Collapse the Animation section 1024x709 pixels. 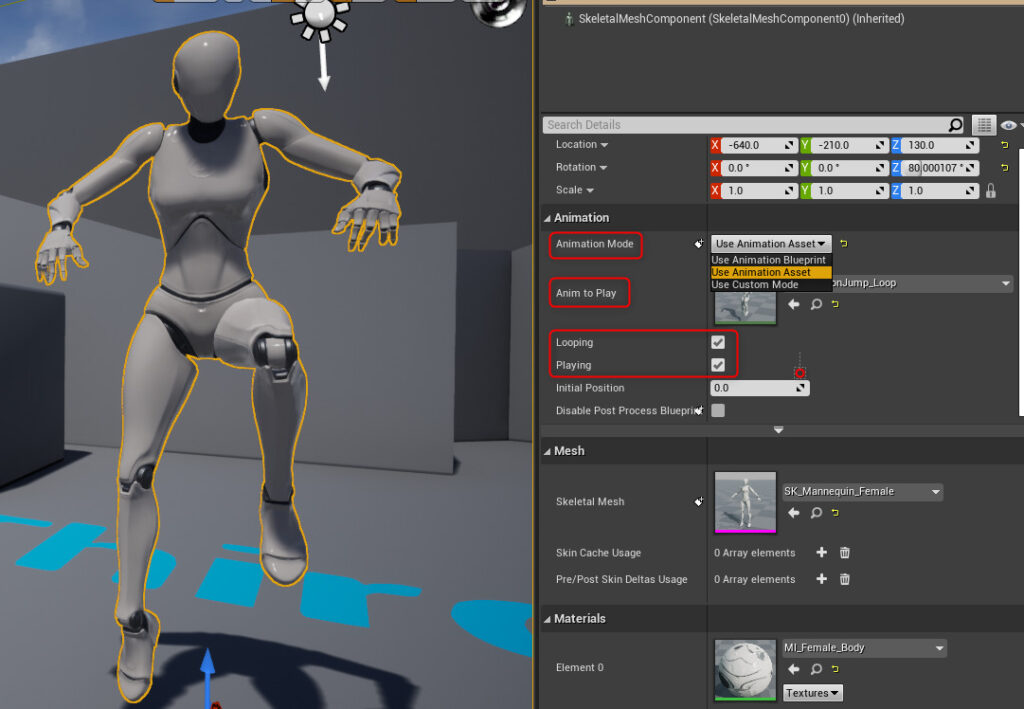(x=547, y=218)
